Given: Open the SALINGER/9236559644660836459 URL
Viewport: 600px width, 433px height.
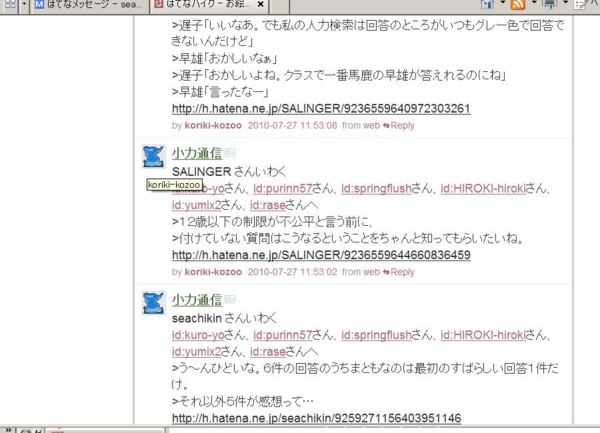Looking at the screenshot, I should click(x=321, y=255).
